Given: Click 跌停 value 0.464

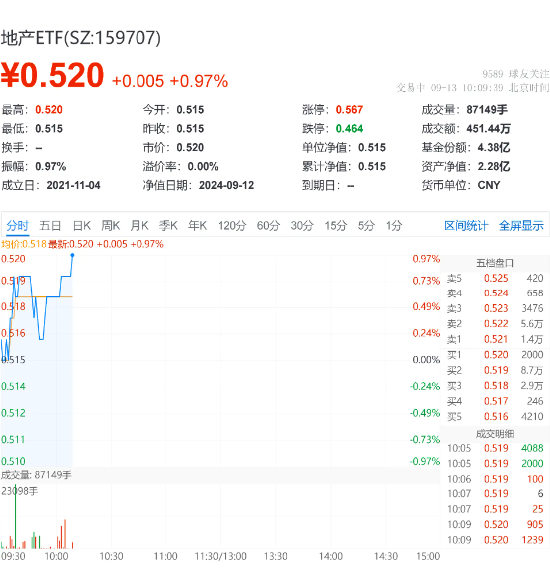Looking at the screenshot, I should 349,129.
